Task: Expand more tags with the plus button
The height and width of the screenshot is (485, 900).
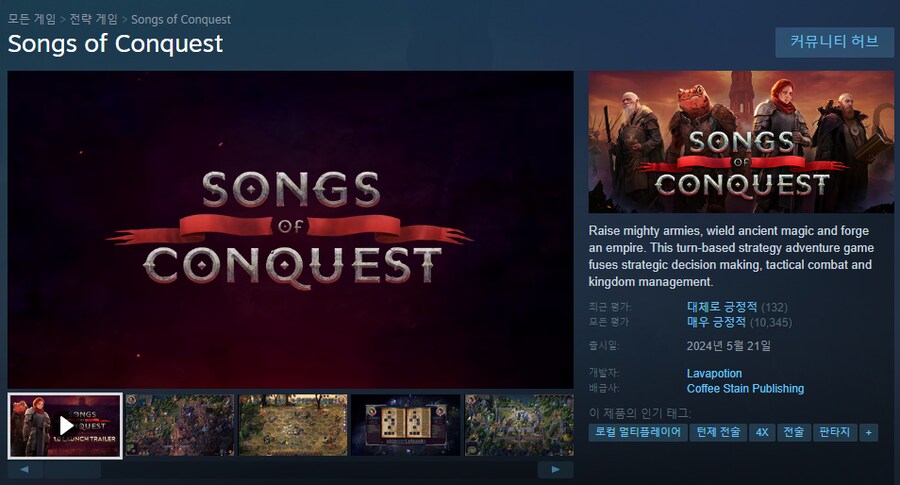Action: (x=868, y=432)
